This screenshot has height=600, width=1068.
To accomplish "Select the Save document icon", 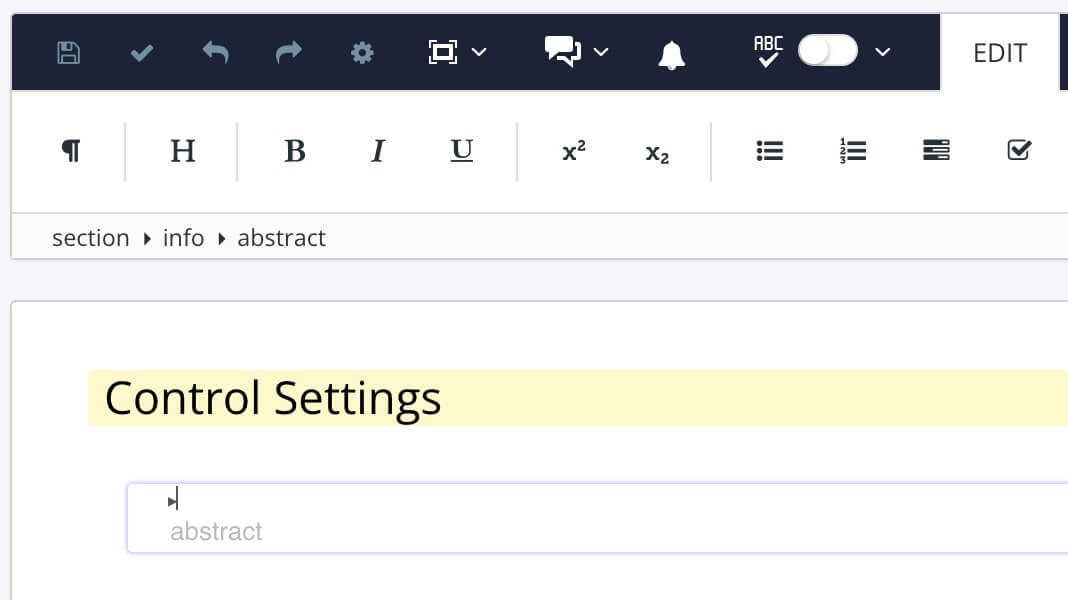I will (67, 53).
